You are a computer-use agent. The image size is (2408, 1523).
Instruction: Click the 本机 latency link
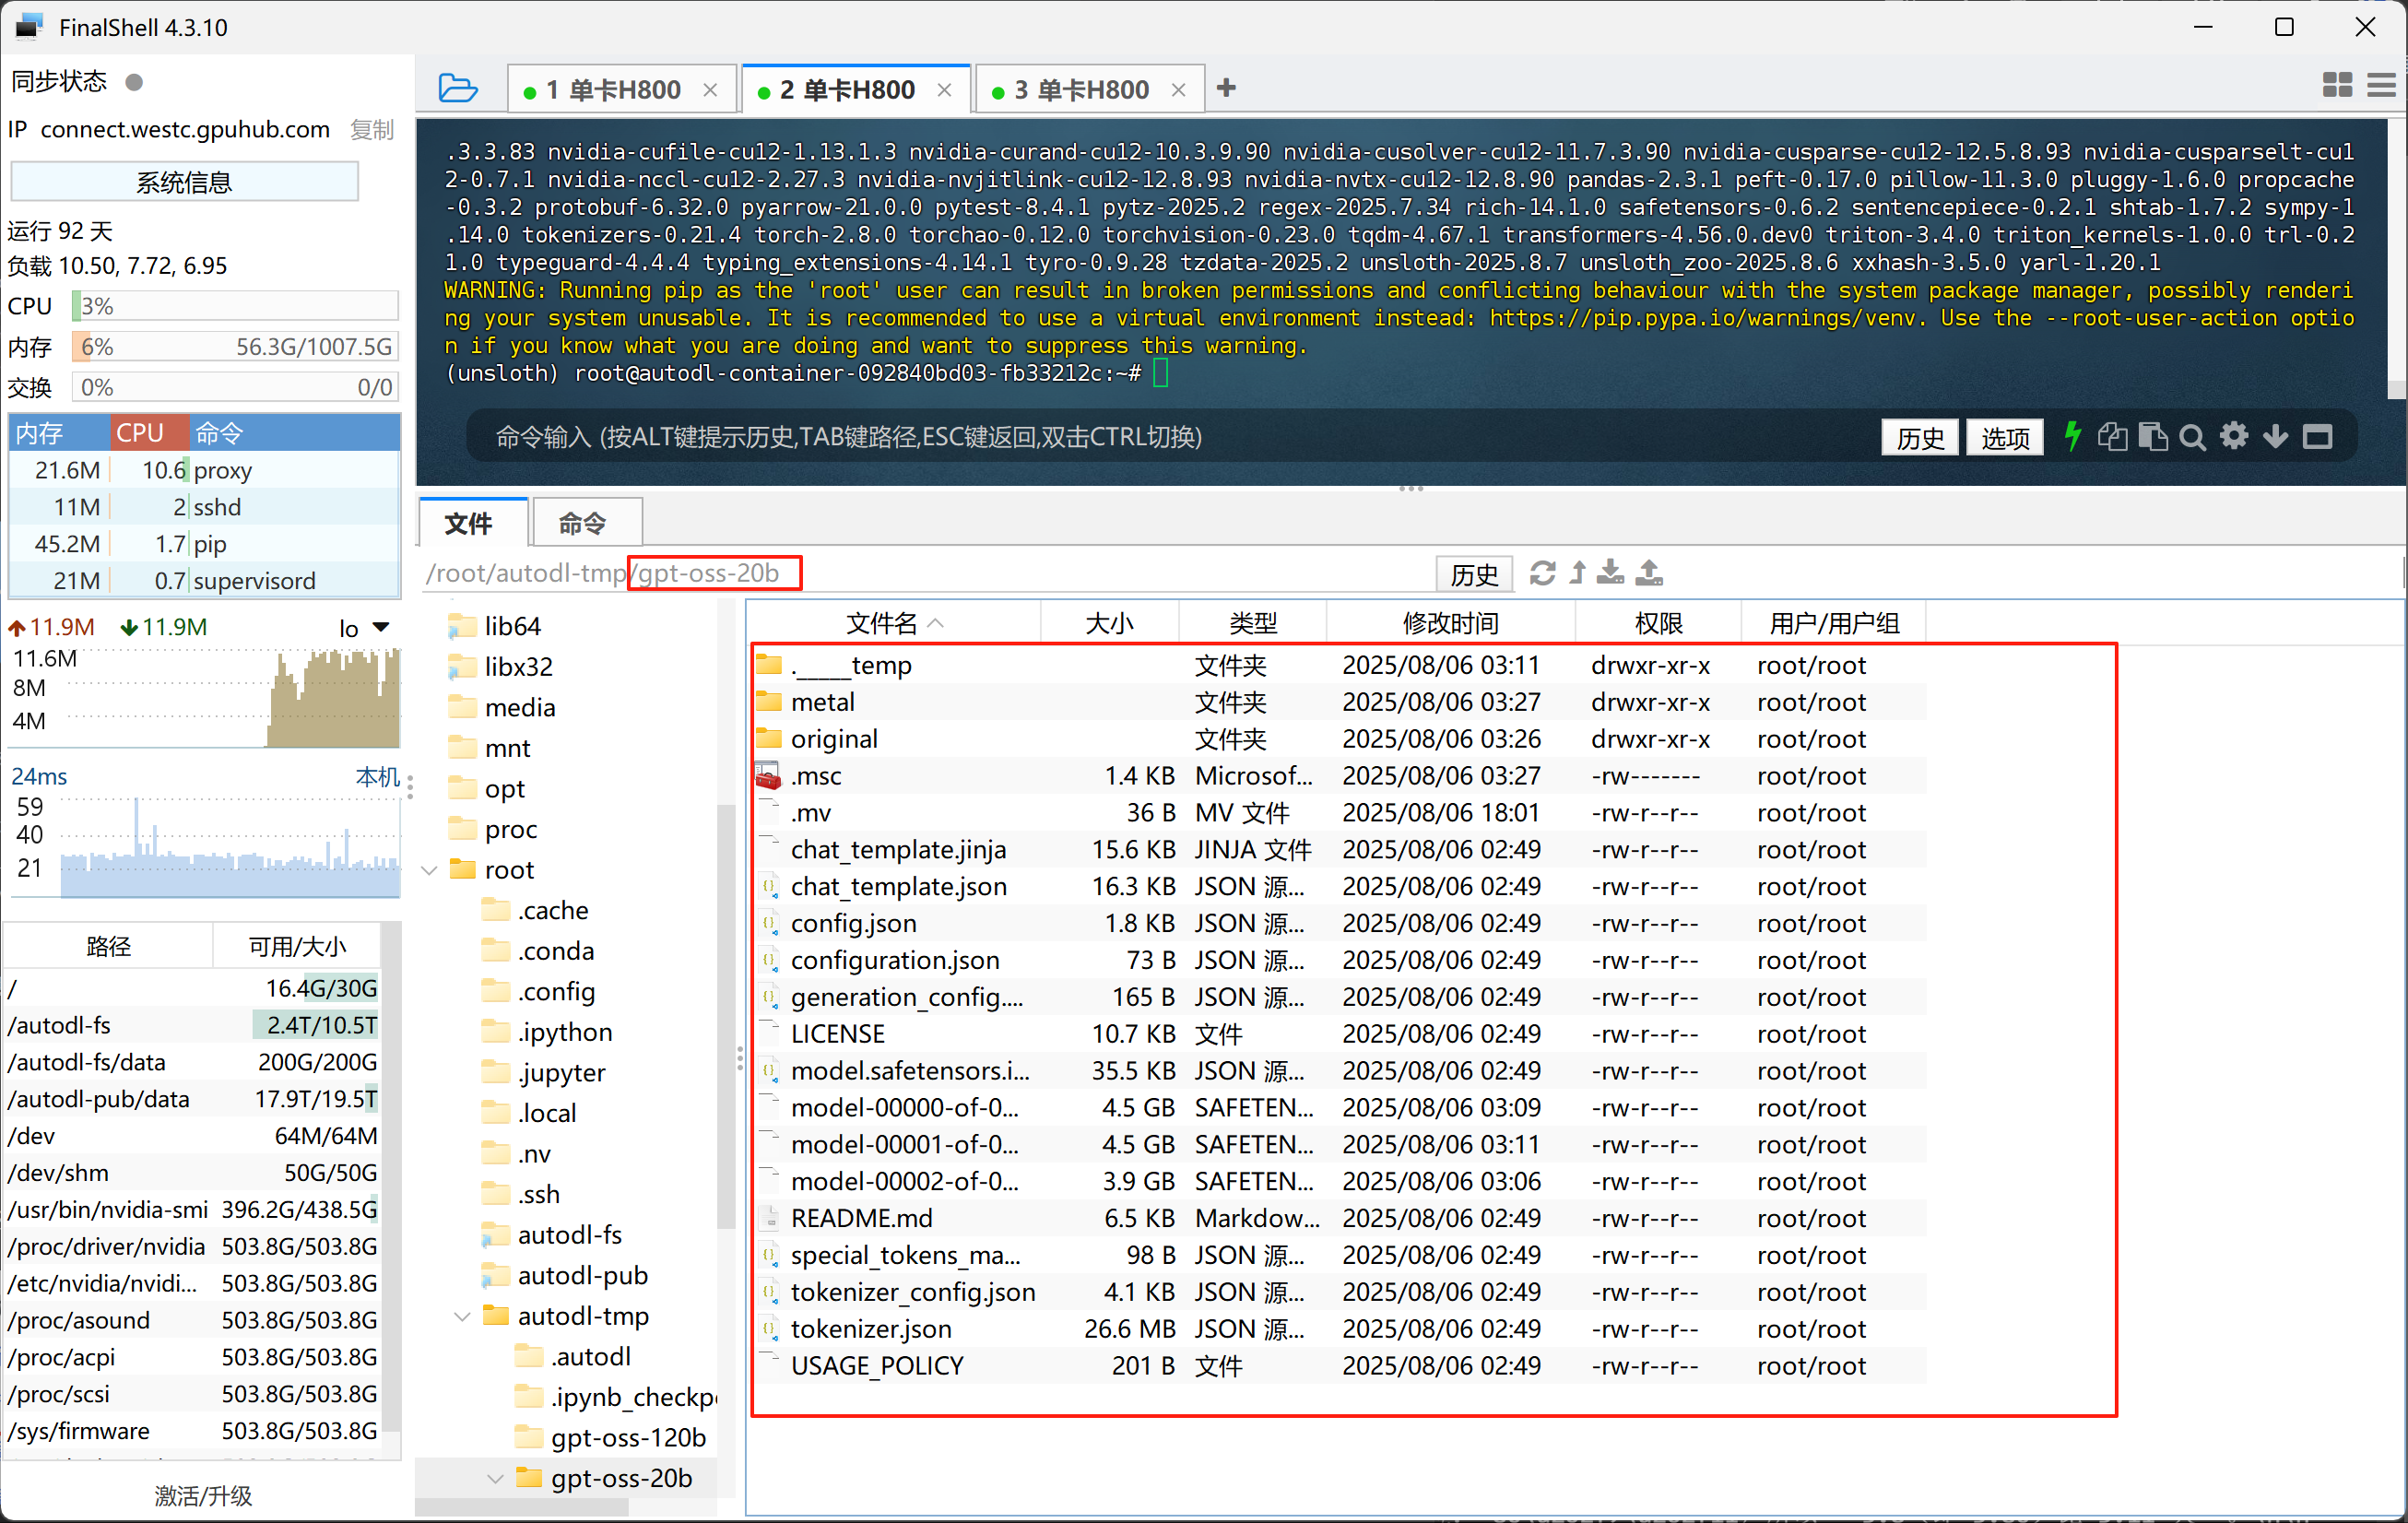(378, 777)
